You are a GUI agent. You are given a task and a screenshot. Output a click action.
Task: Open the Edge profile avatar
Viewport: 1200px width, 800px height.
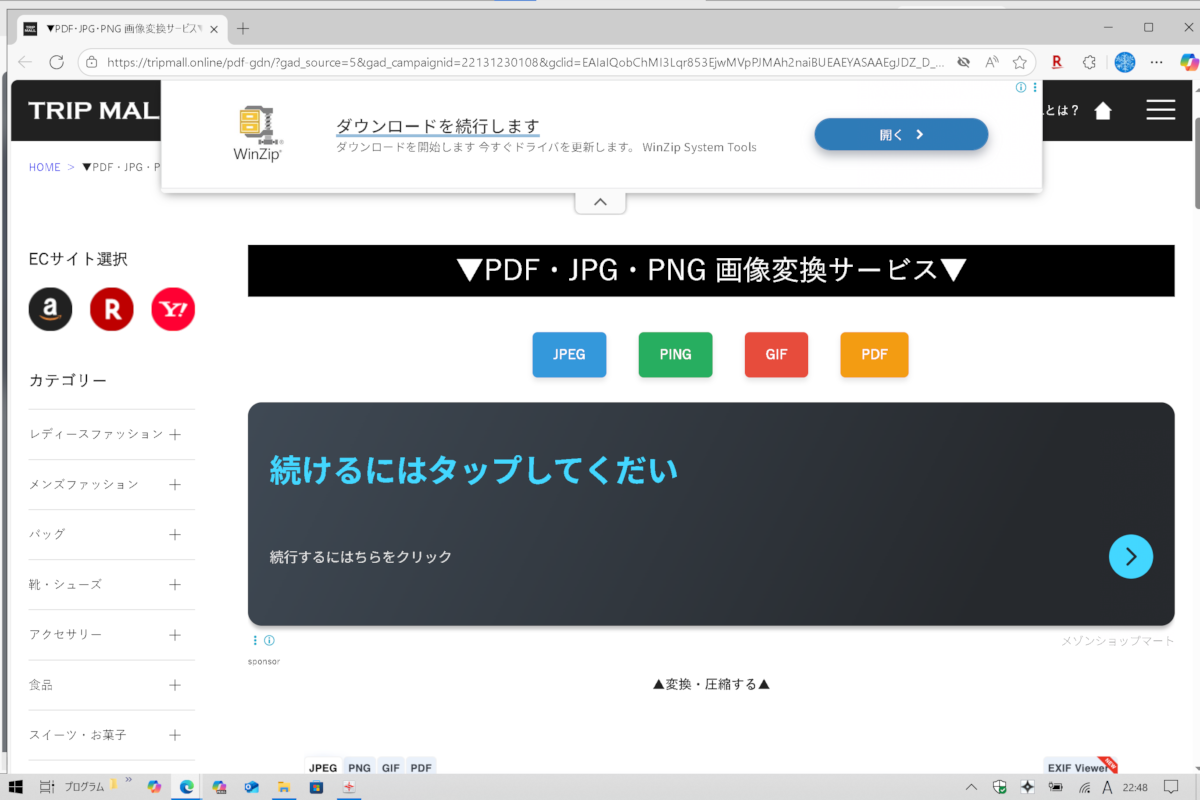tap(1125, 62)
